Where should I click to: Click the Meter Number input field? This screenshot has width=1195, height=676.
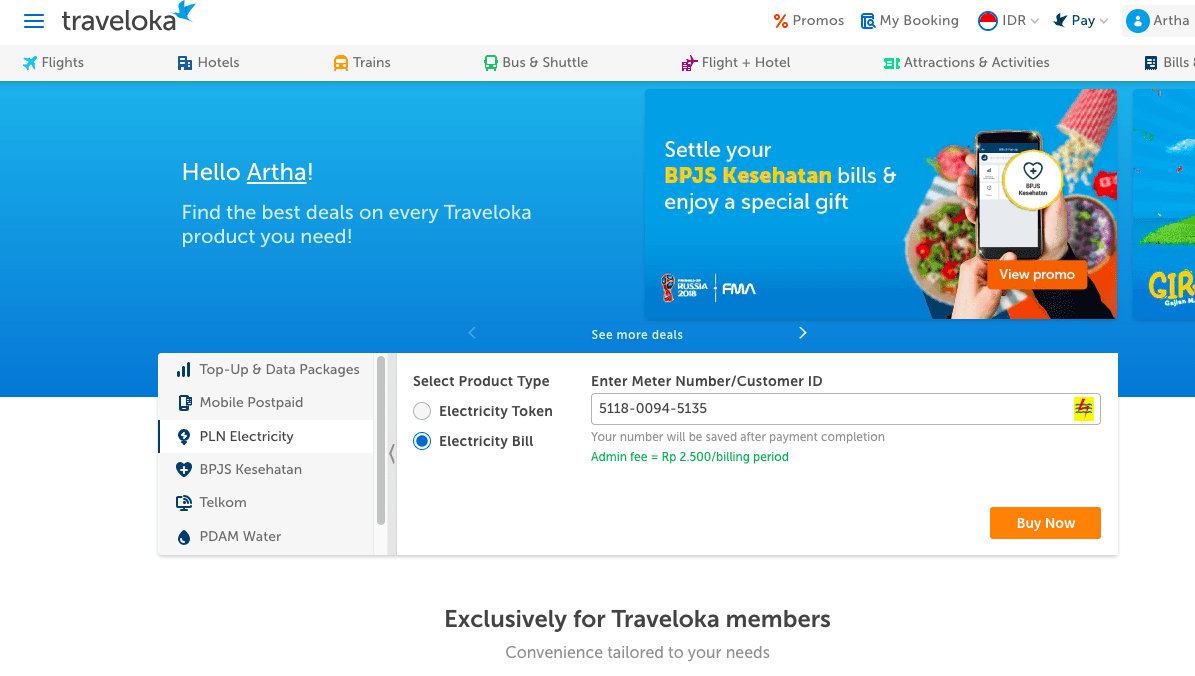point(828,409)
